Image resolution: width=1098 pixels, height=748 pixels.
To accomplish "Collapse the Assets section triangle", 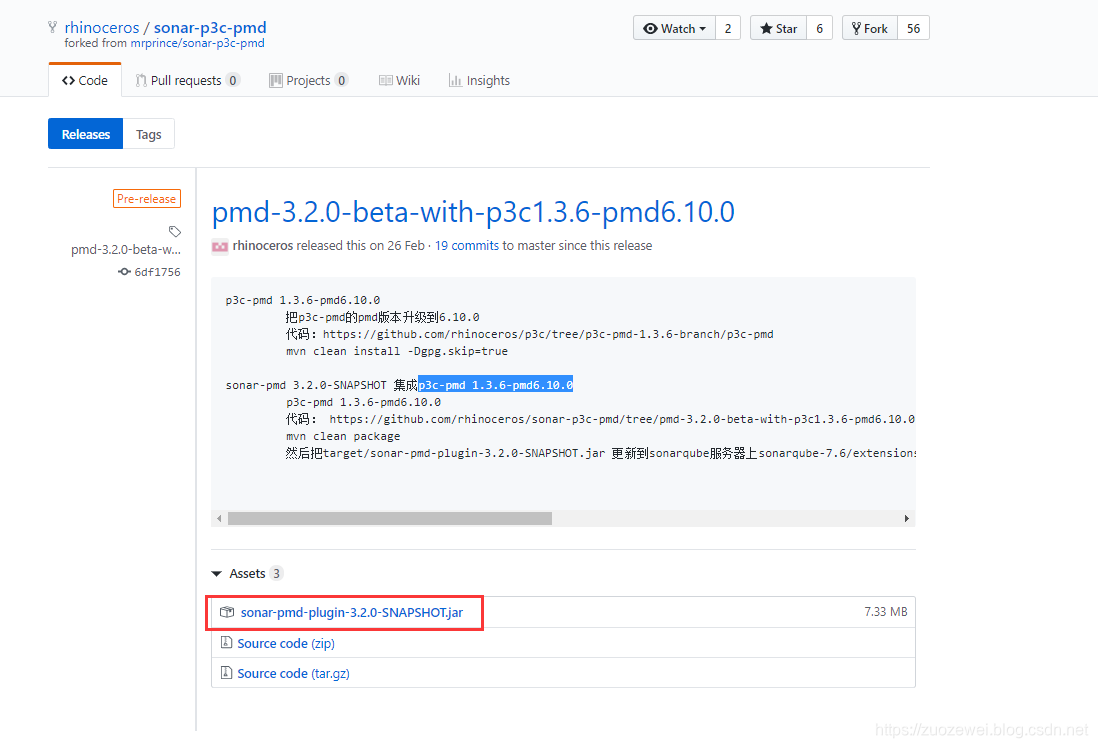I will pos(216,574).
